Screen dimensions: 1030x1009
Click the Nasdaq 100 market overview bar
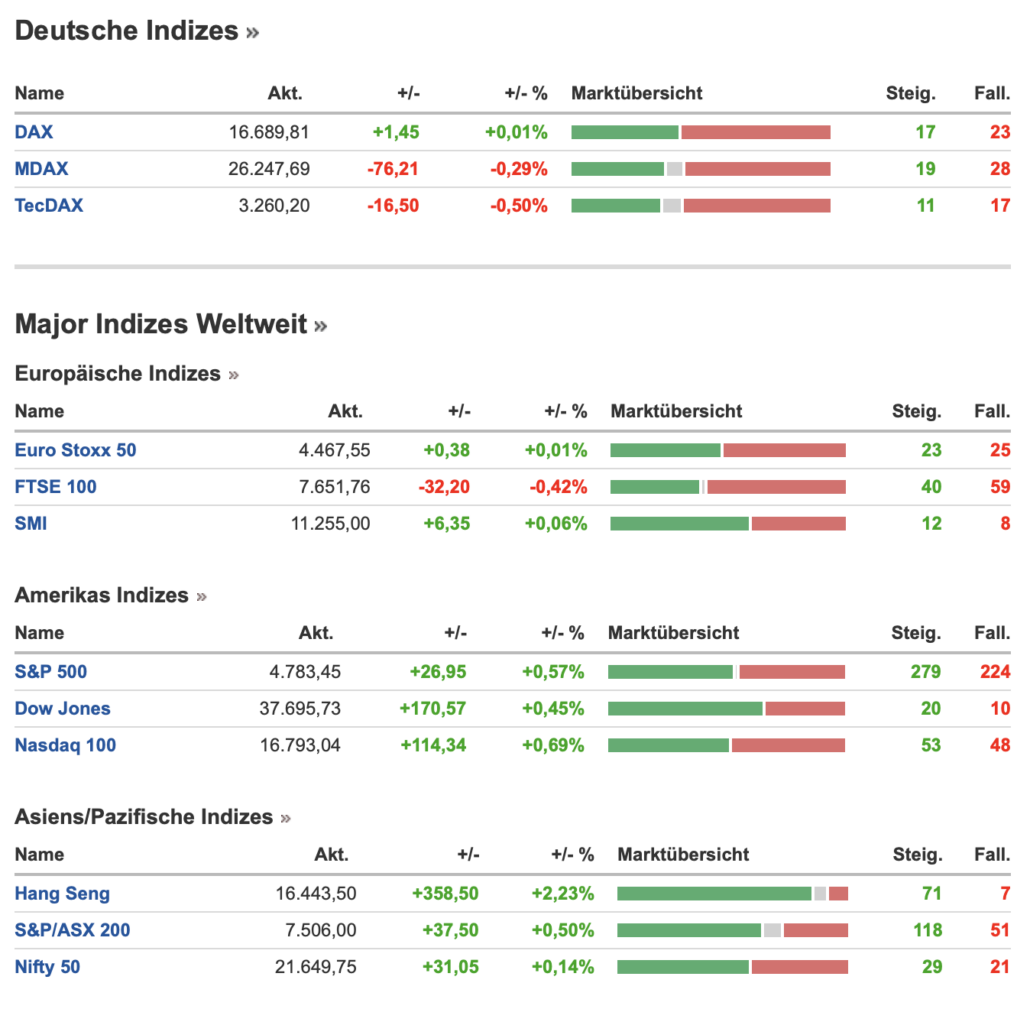pyautogui.click(x=727, y=746)
